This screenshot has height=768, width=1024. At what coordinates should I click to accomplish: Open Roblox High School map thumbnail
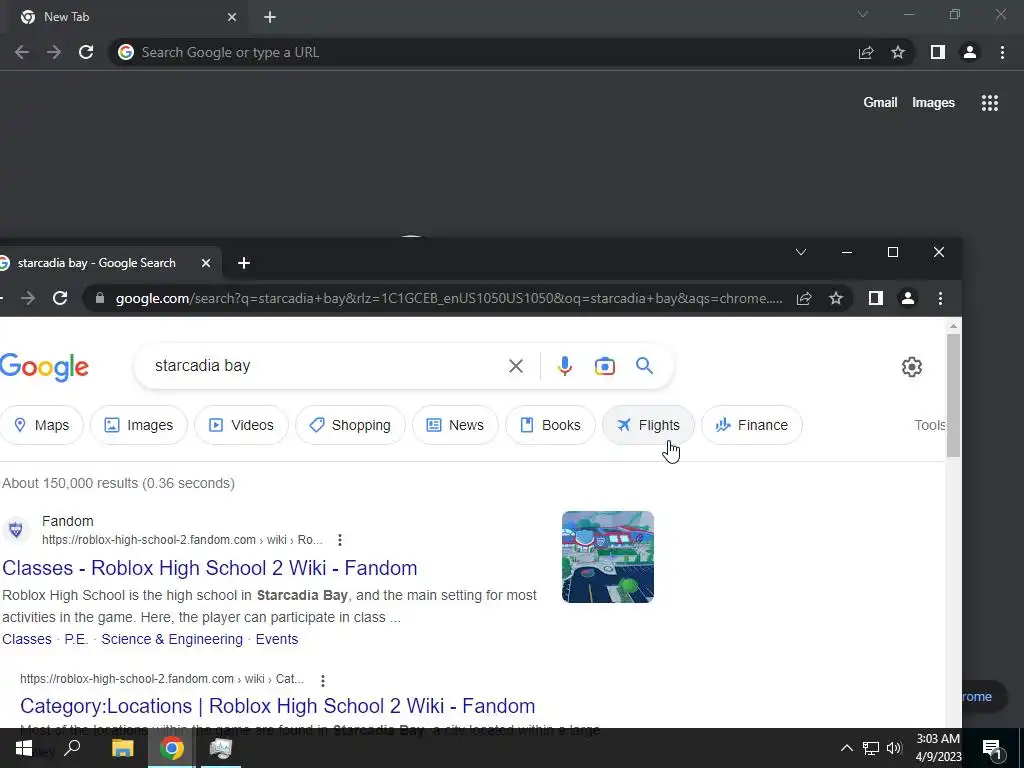(608, 557)
